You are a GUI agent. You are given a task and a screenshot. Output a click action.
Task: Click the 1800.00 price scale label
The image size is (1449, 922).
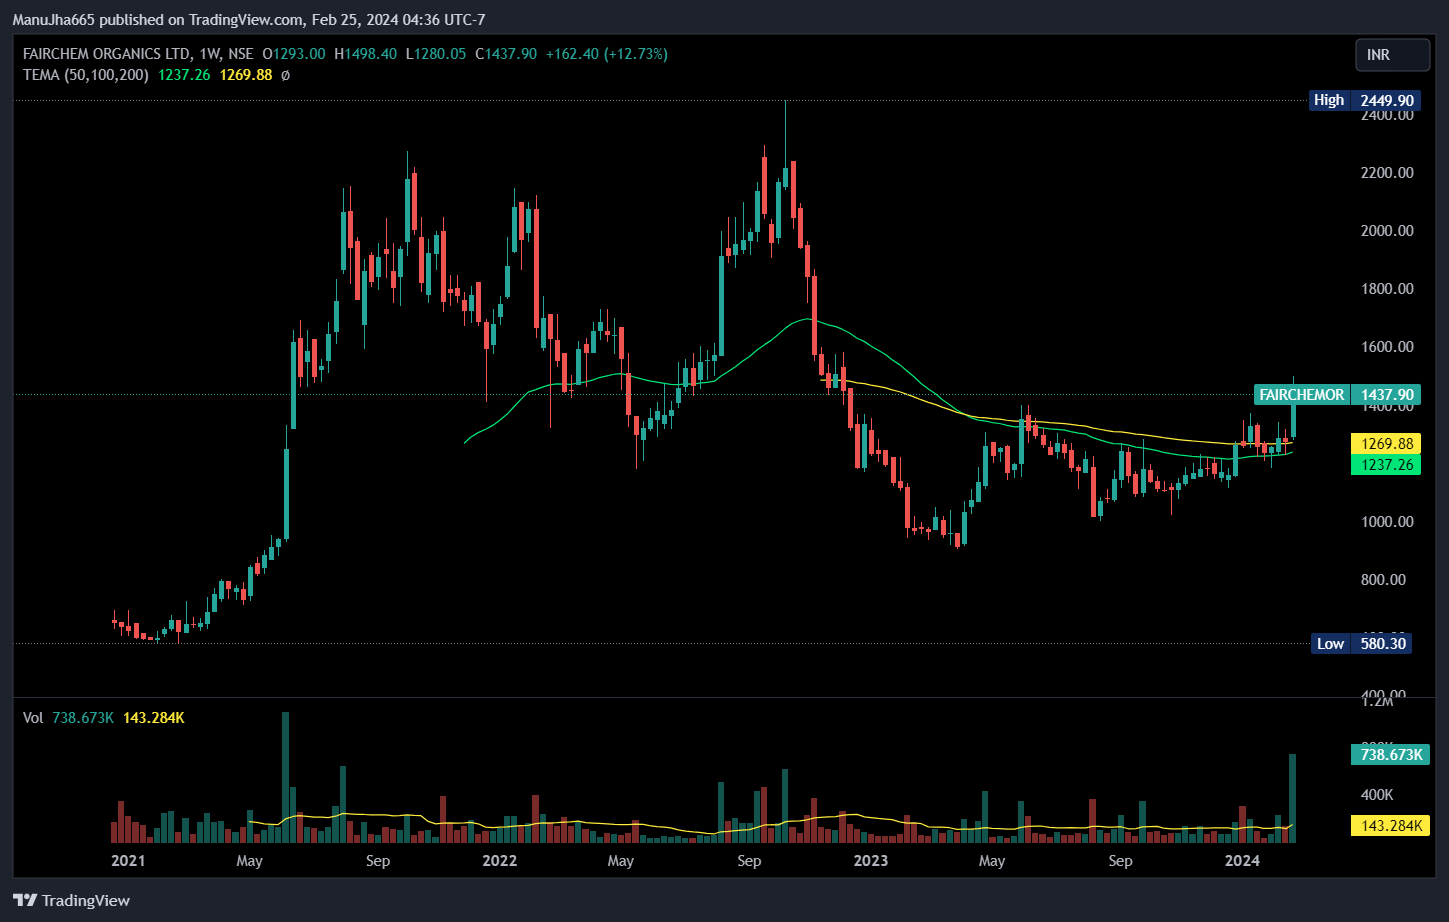pos(1387,289)
